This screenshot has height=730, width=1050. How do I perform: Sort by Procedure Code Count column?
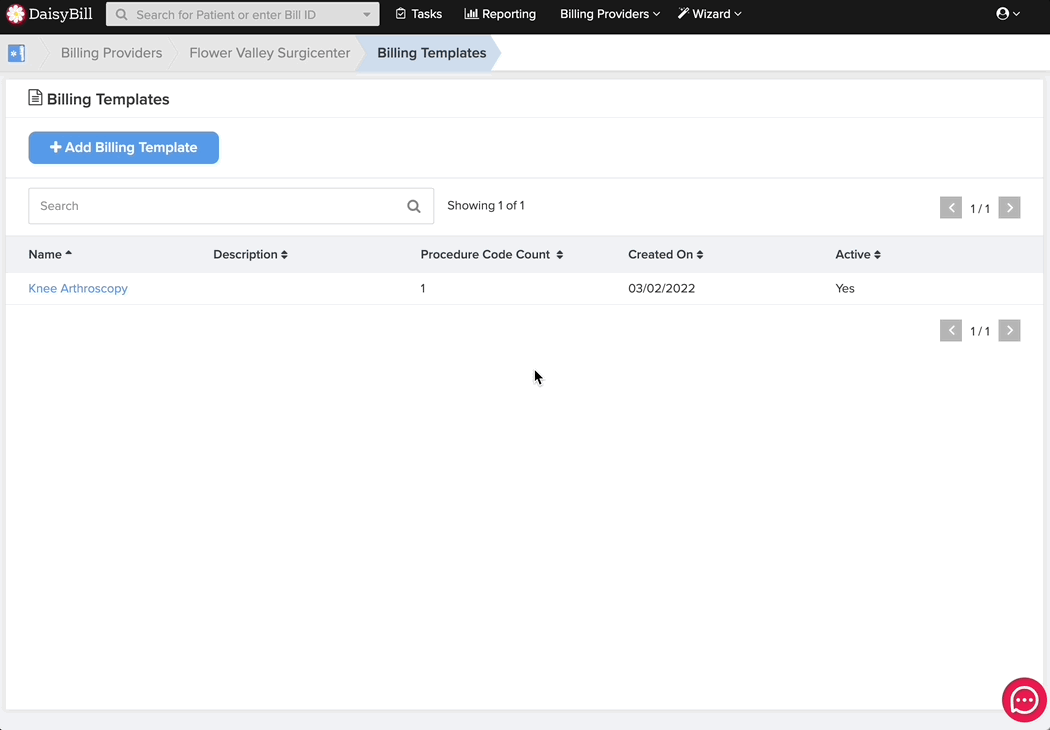click(492, 254)
